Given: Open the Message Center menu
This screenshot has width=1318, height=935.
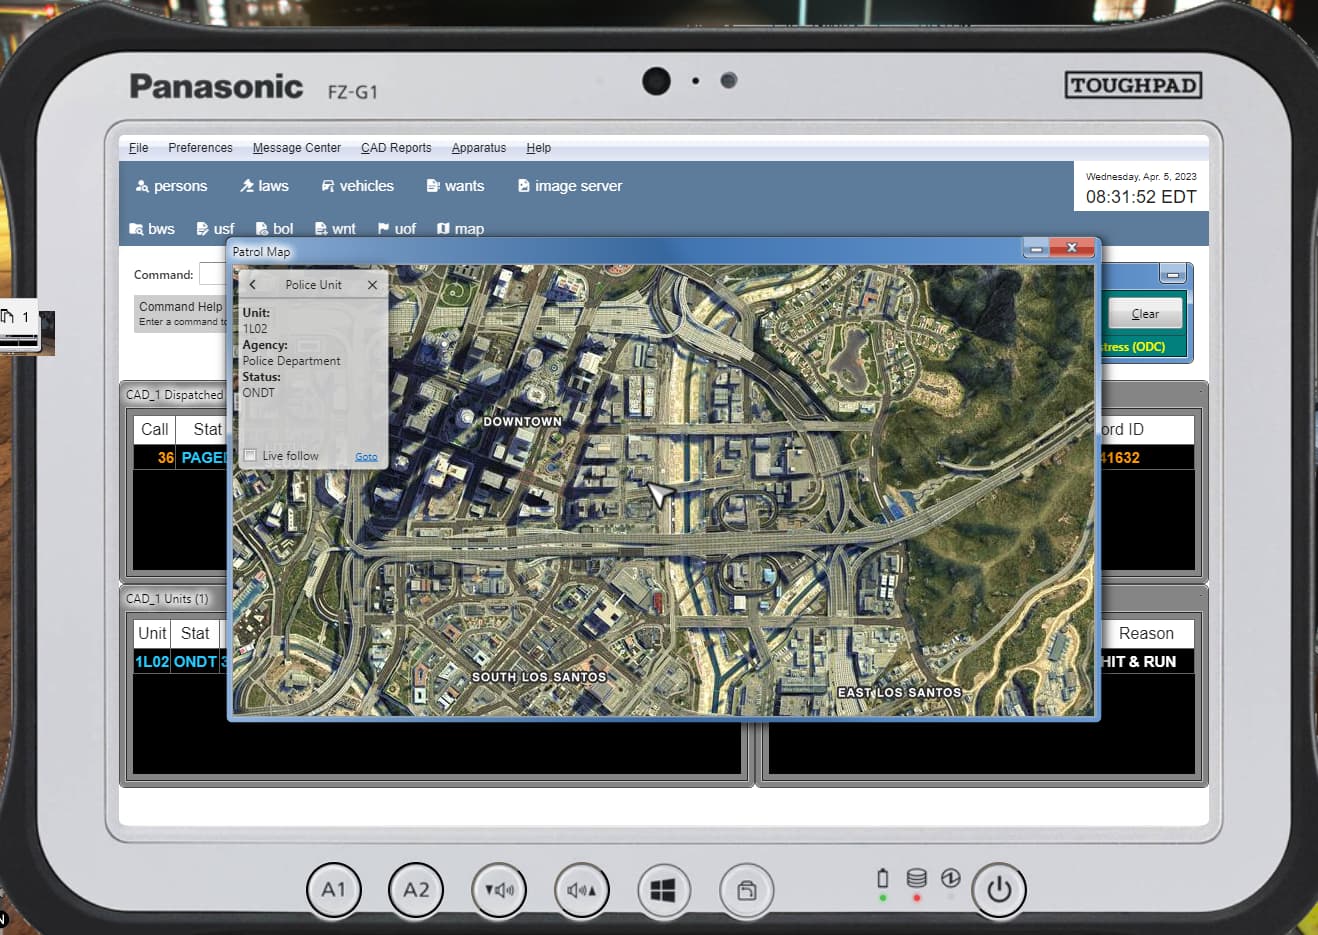Looking at the screenshot, I should [296, 148].
